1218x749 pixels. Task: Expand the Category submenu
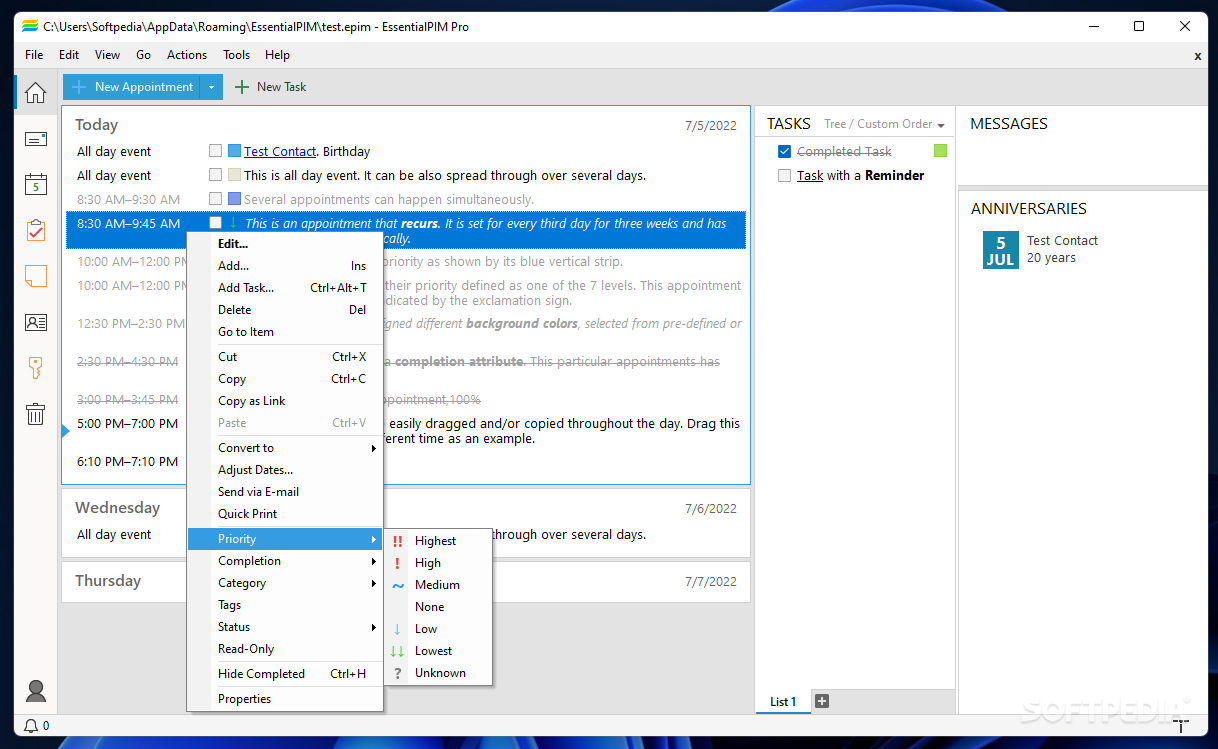(x=285, y=583)
